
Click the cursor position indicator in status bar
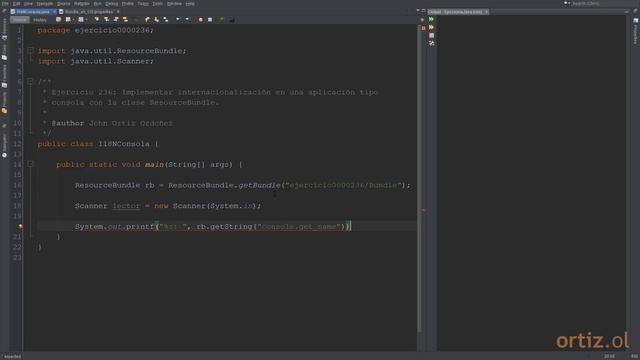(609, 356)
